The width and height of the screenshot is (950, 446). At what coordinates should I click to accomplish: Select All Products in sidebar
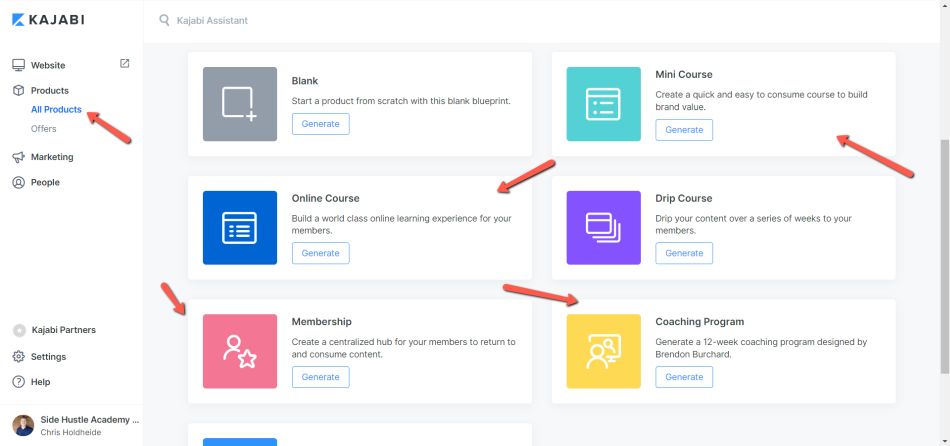coord(56,110)
